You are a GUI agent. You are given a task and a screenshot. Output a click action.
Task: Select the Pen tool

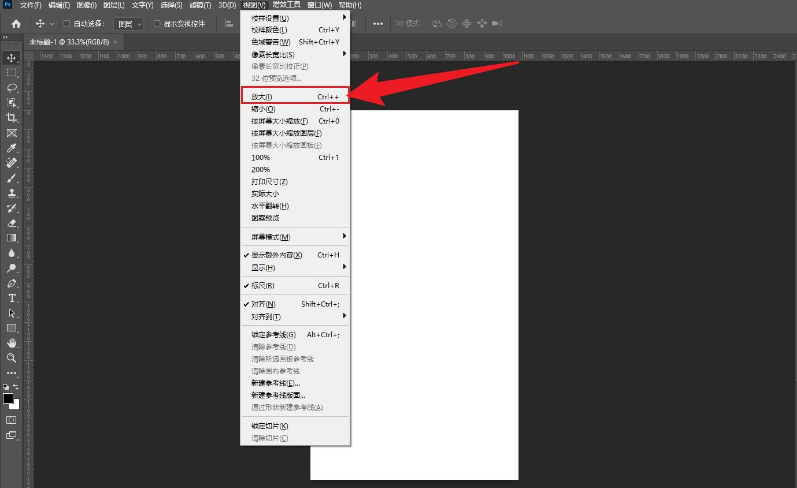(12, 283)
